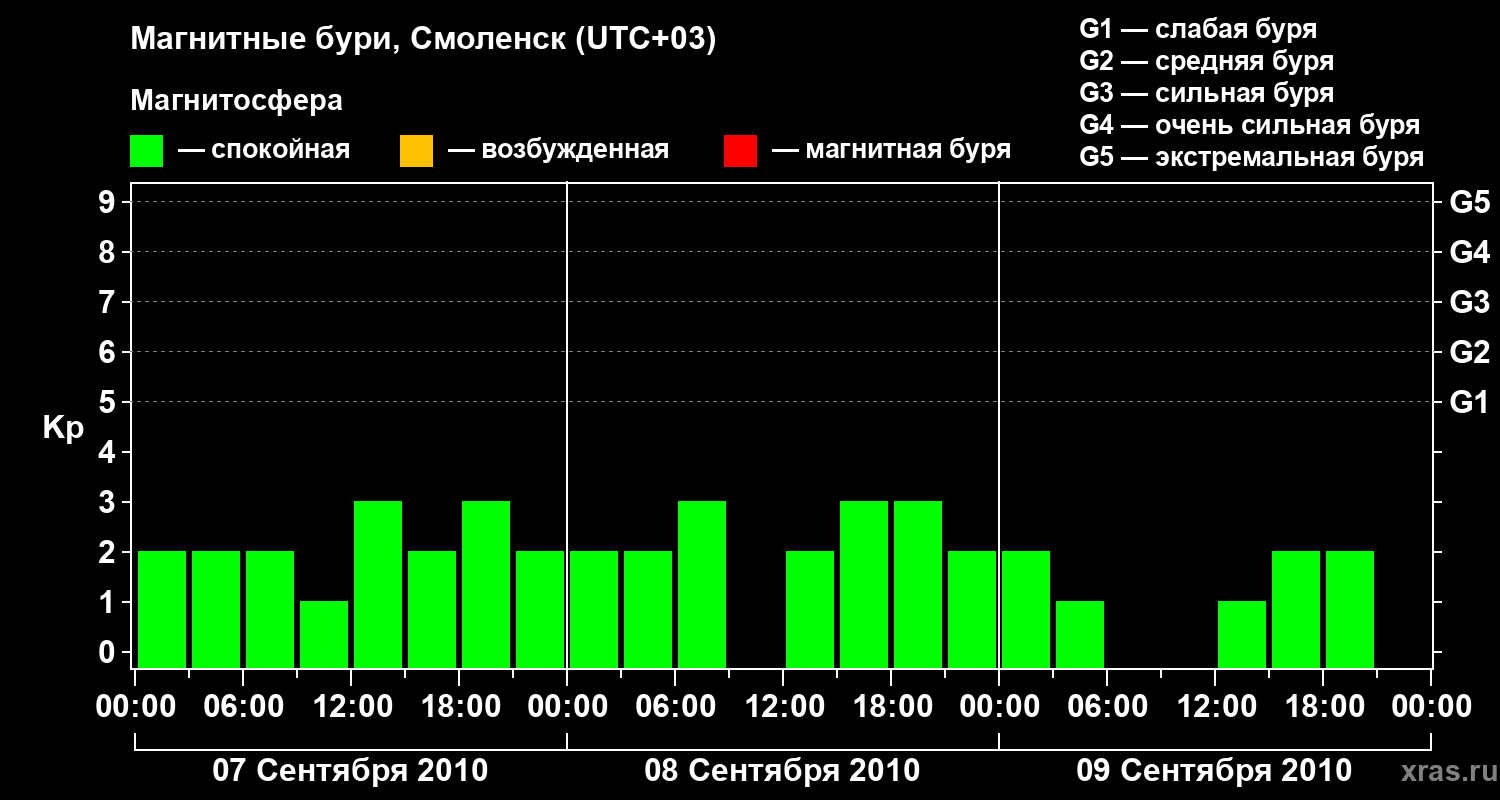This screenshot has width=1500, height=800.
Task: Click the legend label '— магнитная буря'
Action: [x=891, y=151]
